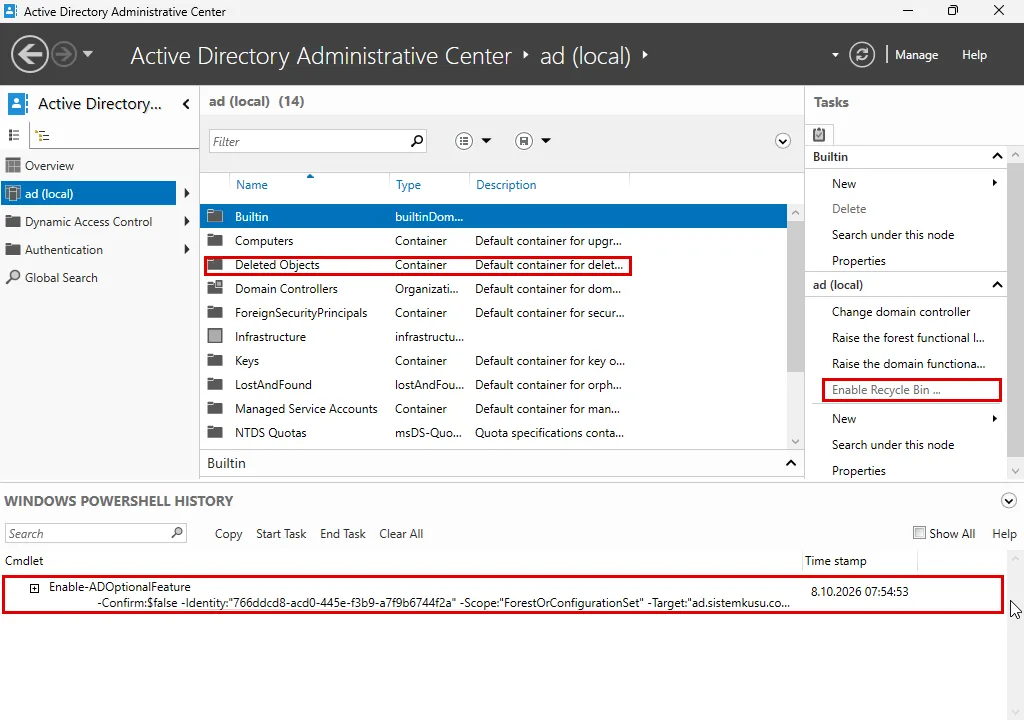The height and width of the screenshot is (720, 1024).
Task: Collapse the ad (local) tasks section
Action: coord(997,284)
